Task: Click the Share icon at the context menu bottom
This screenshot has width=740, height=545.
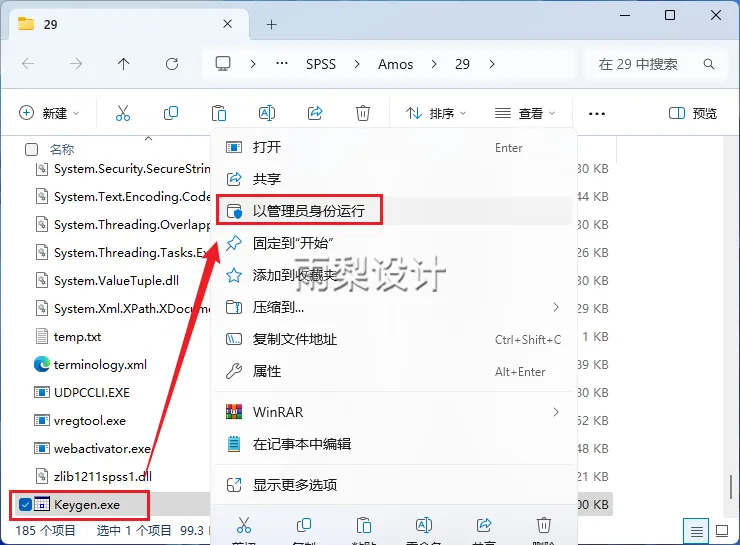Action: pyautogui.click(x=483, y=525)
